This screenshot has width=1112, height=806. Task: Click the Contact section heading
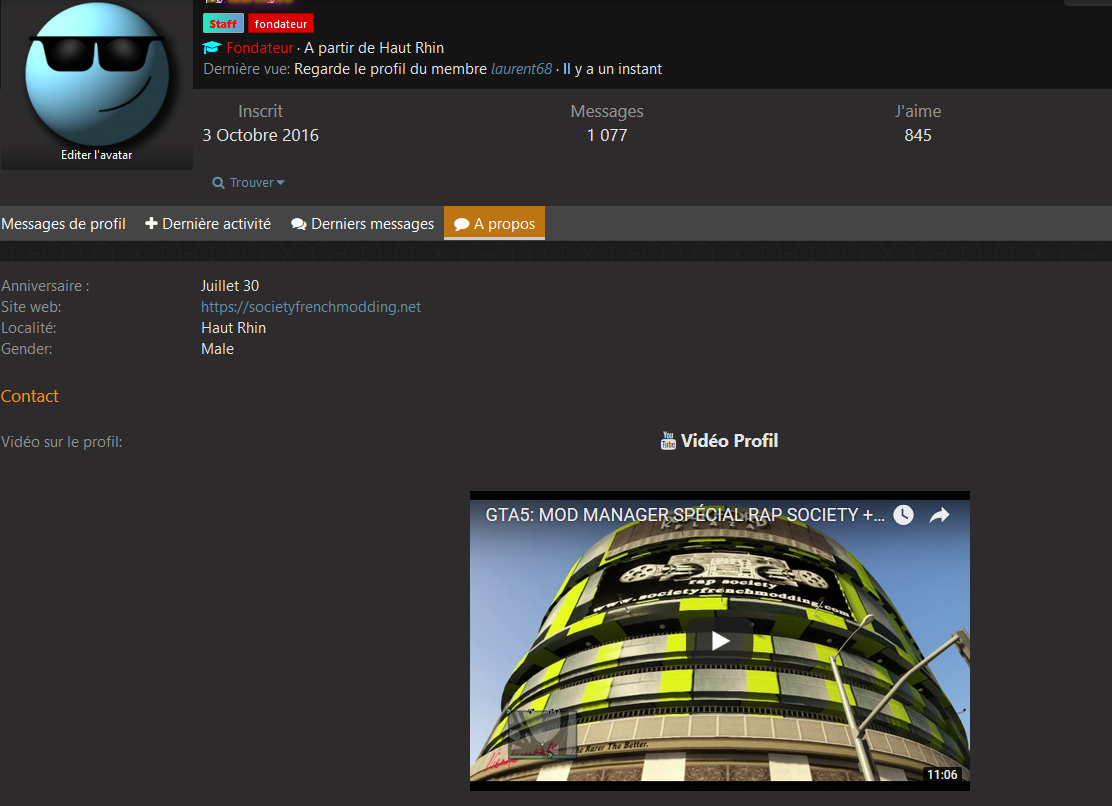[30, 396]
